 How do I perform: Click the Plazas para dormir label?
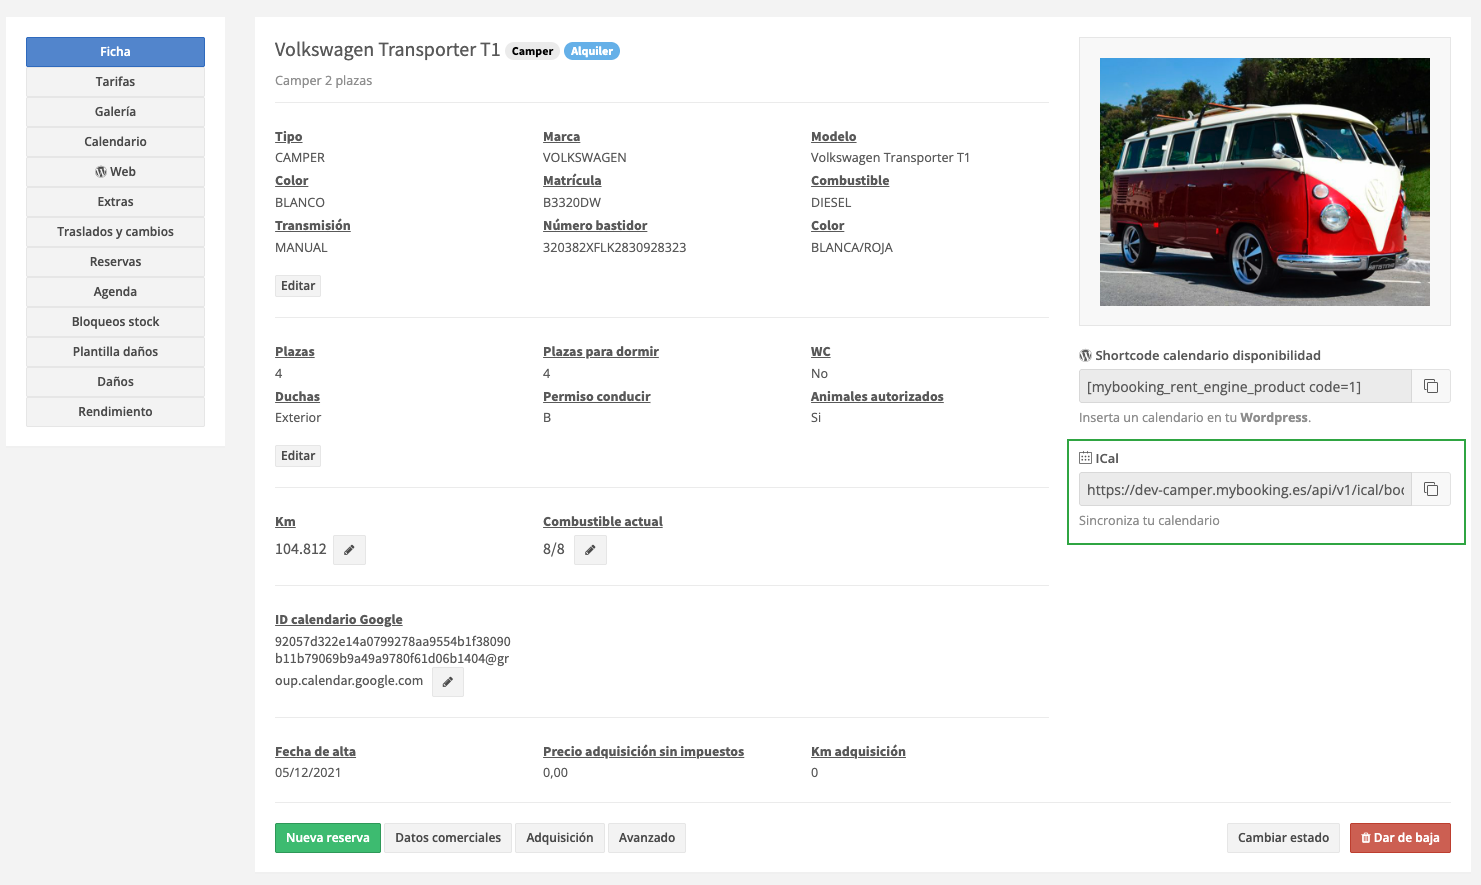click(601, 352)
